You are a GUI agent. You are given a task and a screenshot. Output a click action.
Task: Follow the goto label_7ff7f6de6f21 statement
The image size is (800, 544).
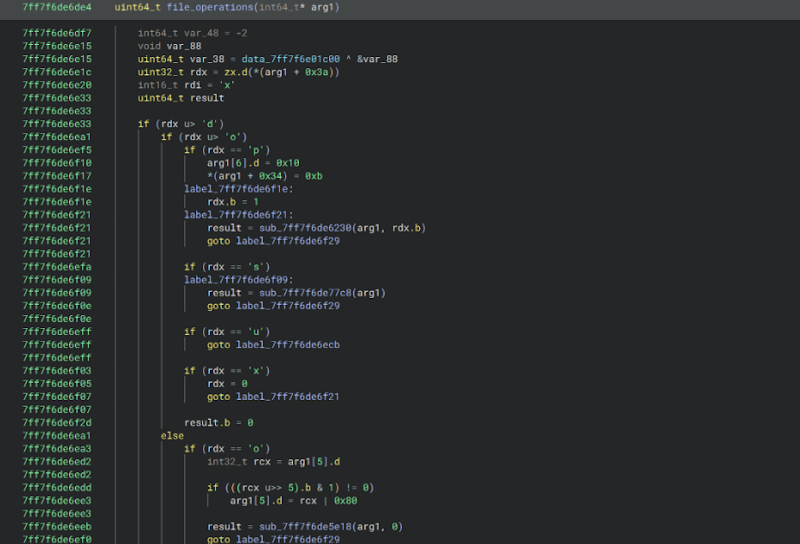click(273, 397)
